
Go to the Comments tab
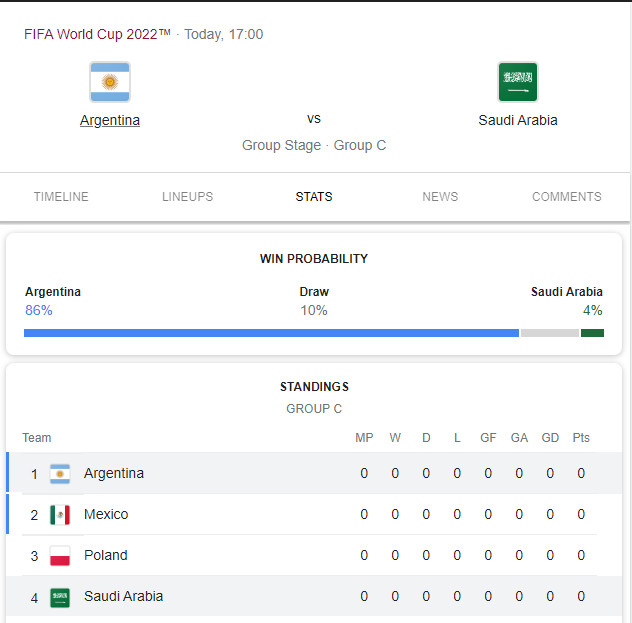click(566, 197)
